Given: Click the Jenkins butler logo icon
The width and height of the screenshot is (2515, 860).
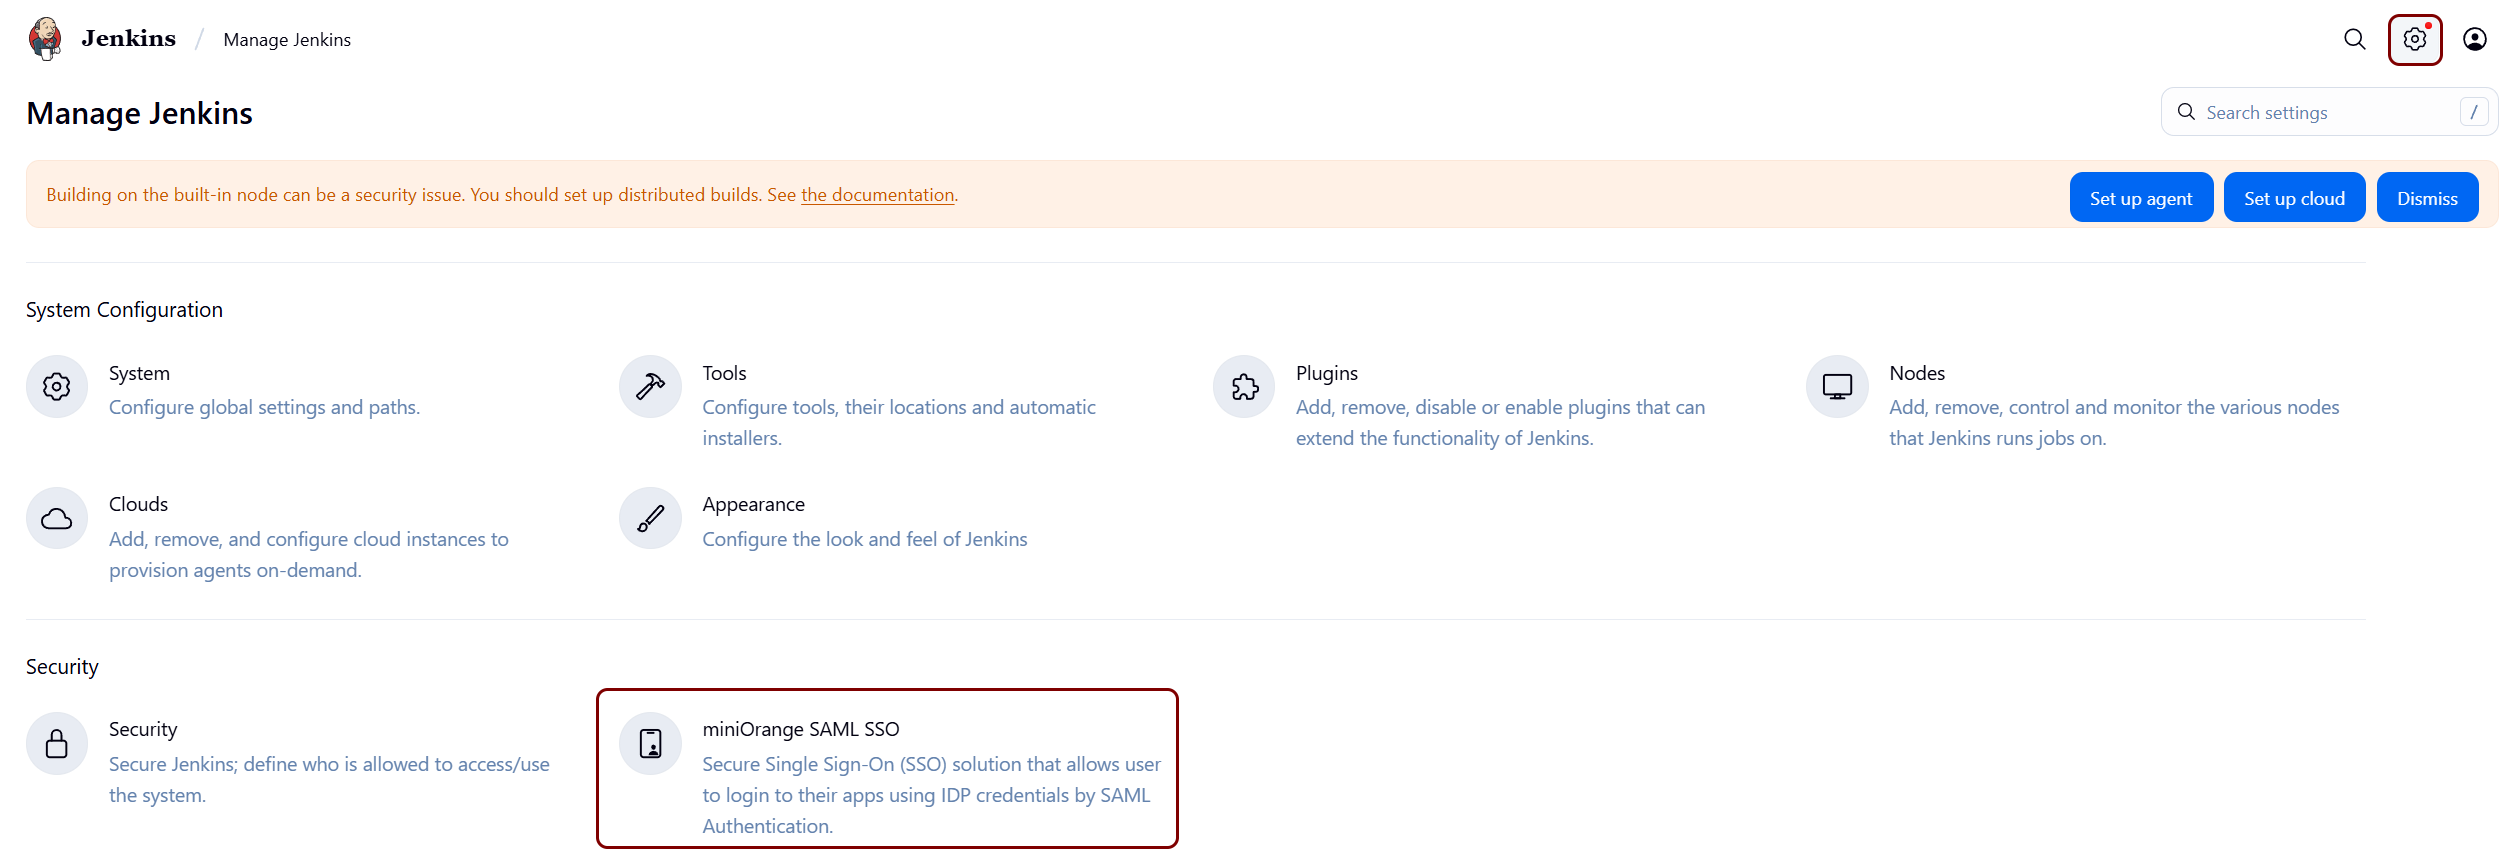Looking at the screenshot, I should [45, 39].
